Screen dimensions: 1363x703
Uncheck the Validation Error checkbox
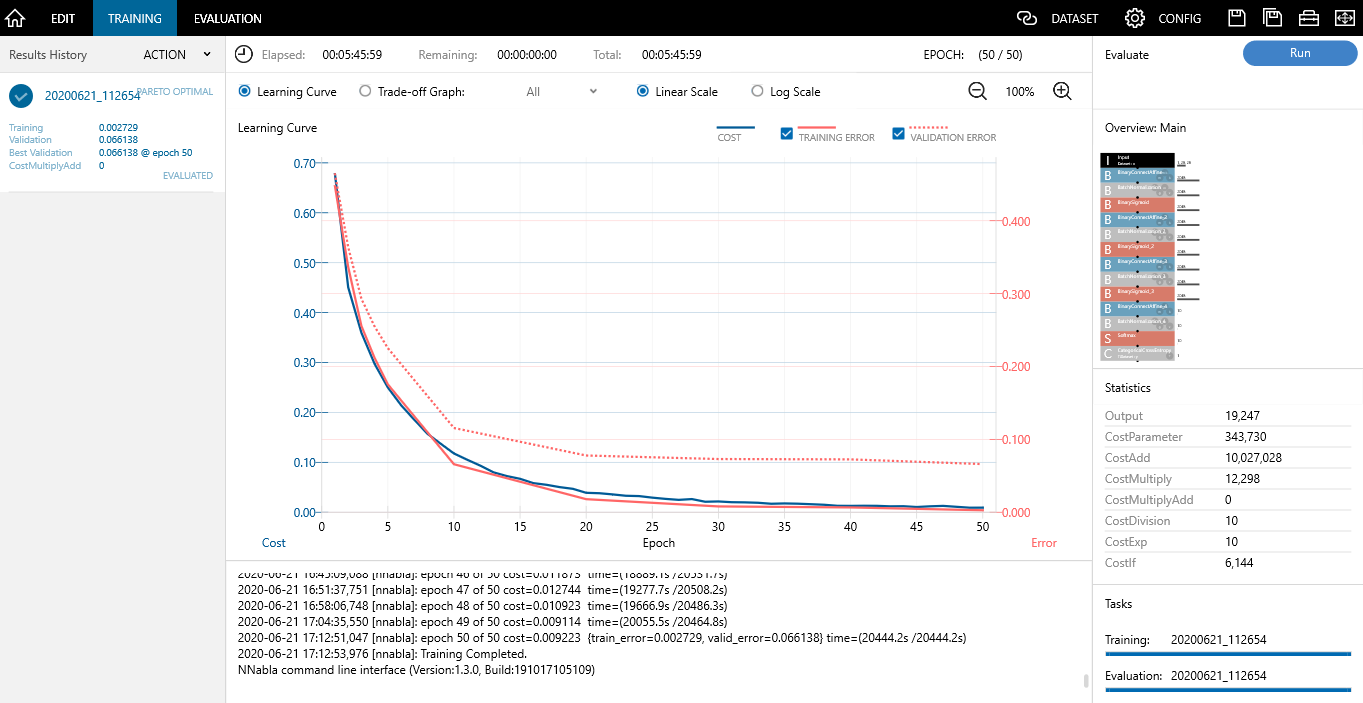click(898, 133)
